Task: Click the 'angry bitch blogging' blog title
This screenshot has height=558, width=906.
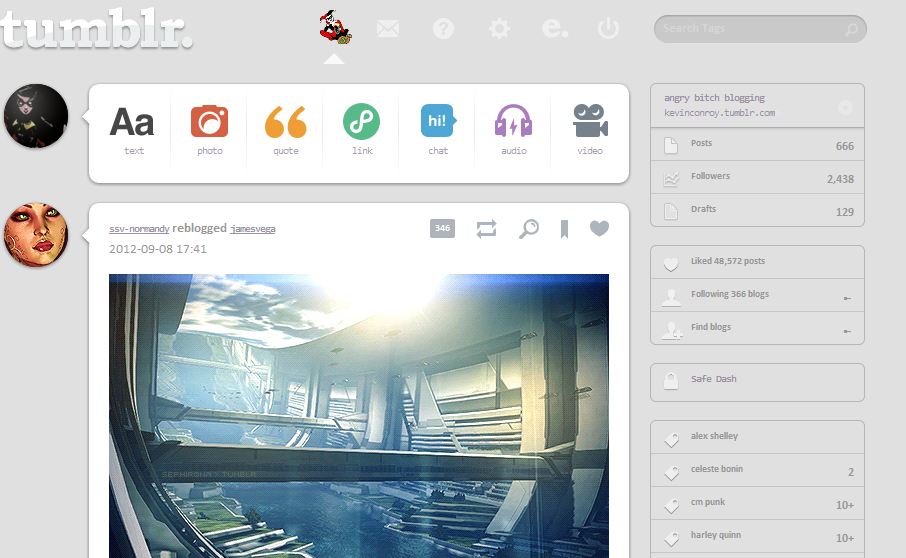Action: click(x=714, y=98)
